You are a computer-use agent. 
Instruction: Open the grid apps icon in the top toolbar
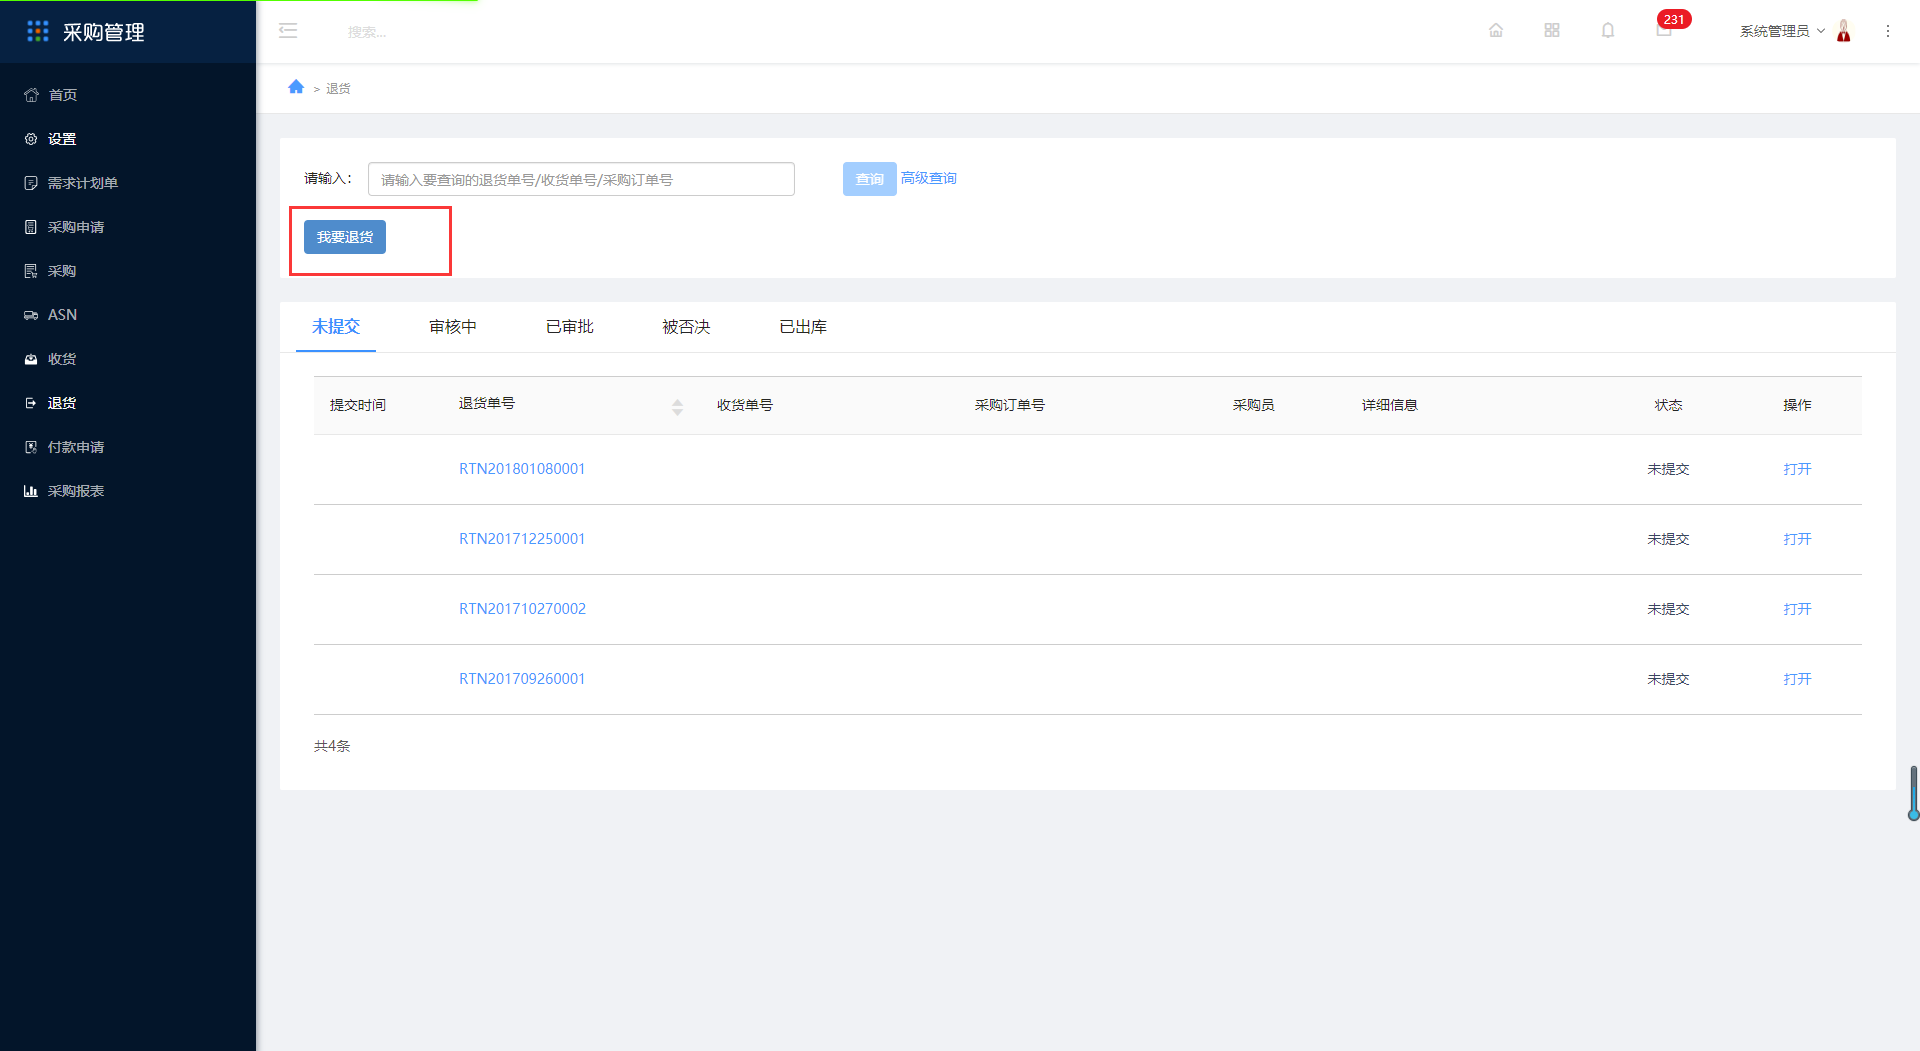pos(1552,30)
